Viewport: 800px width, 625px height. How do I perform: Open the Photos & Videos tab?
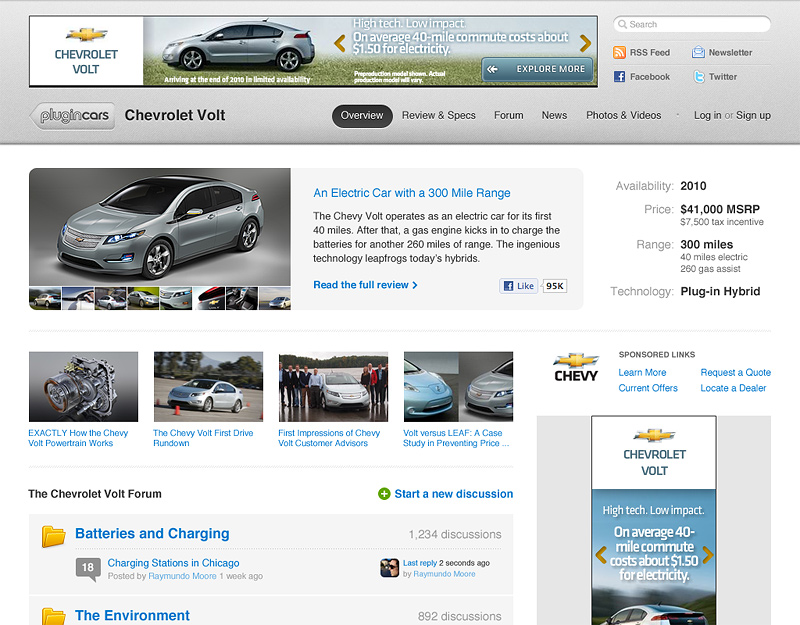623,115
